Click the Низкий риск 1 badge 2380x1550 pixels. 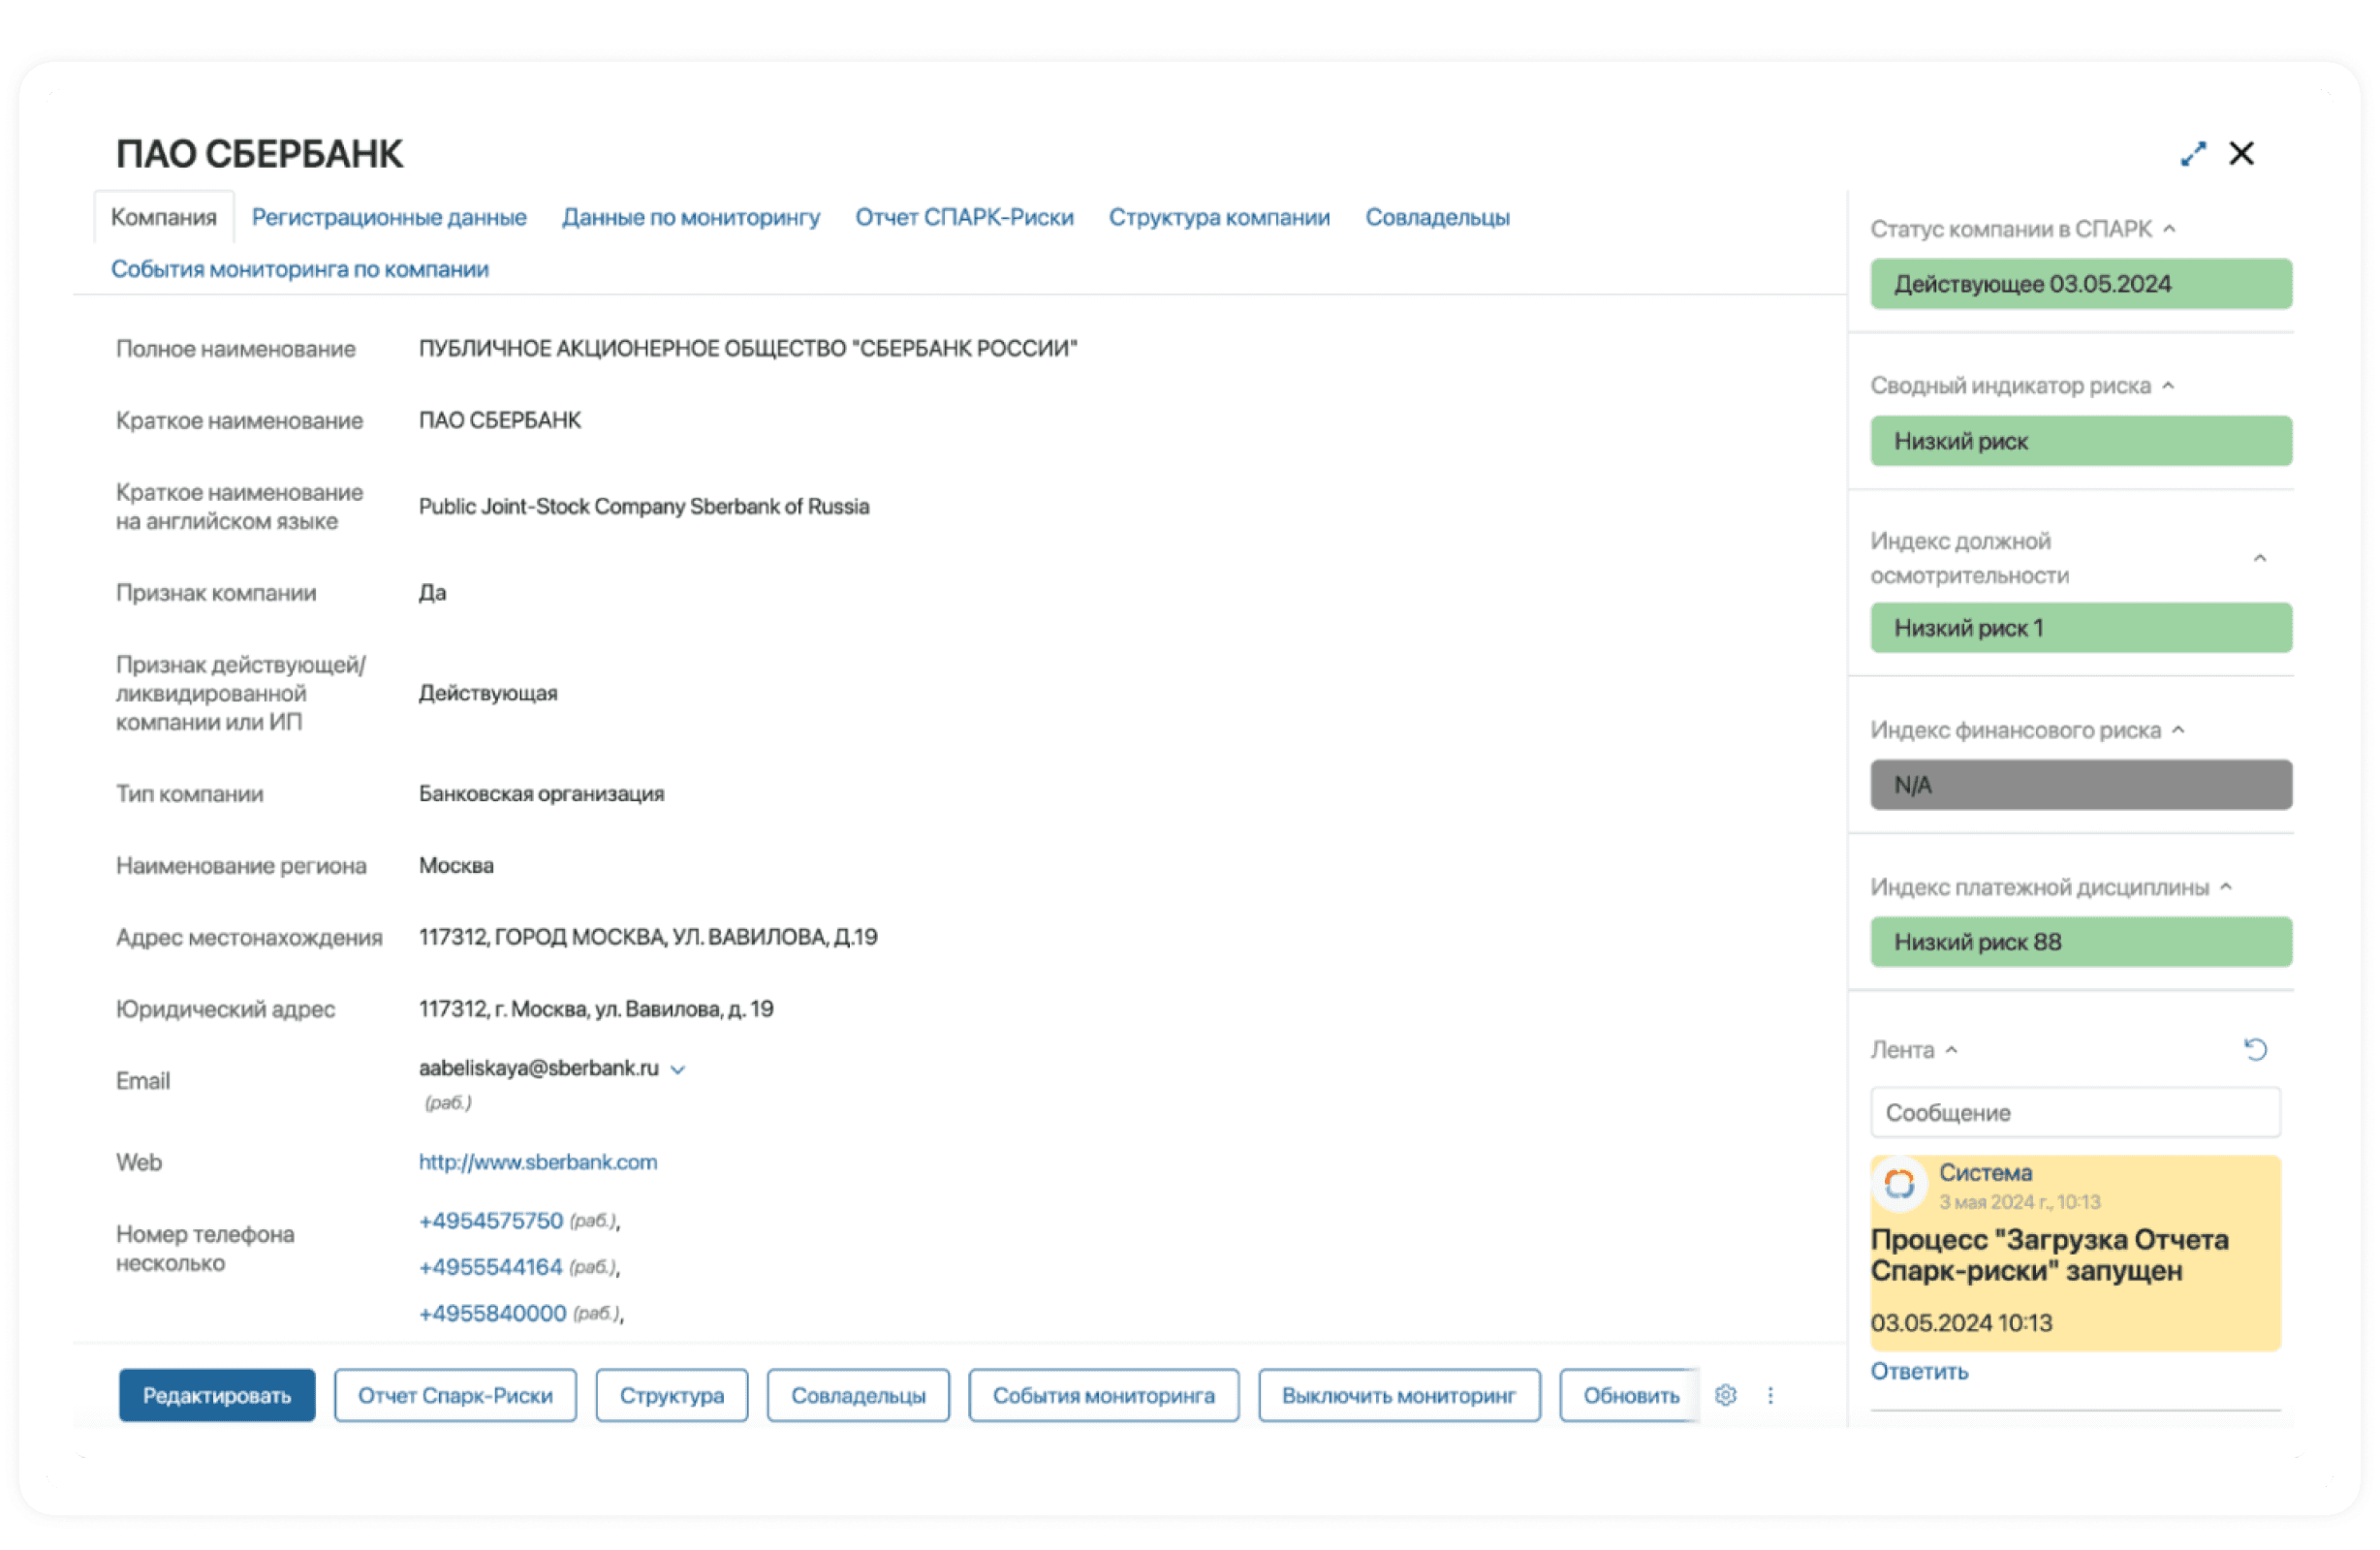coord(2081,628)
